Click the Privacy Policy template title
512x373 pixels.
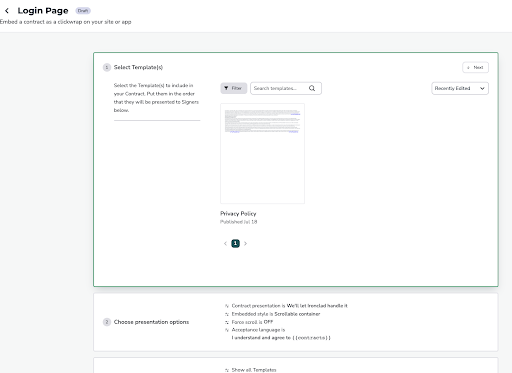(x=238, y=214)
